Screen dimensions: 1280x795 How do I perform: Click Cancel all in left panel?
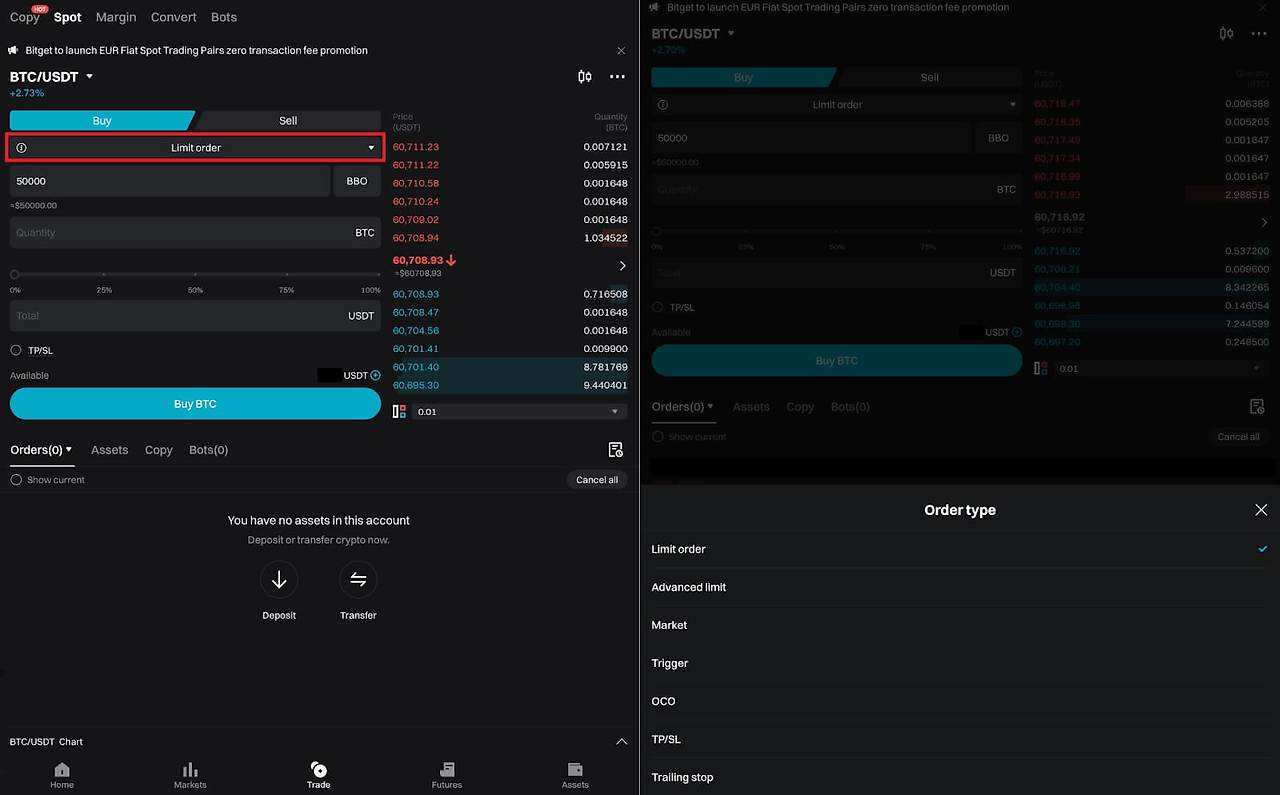[597, 480]
